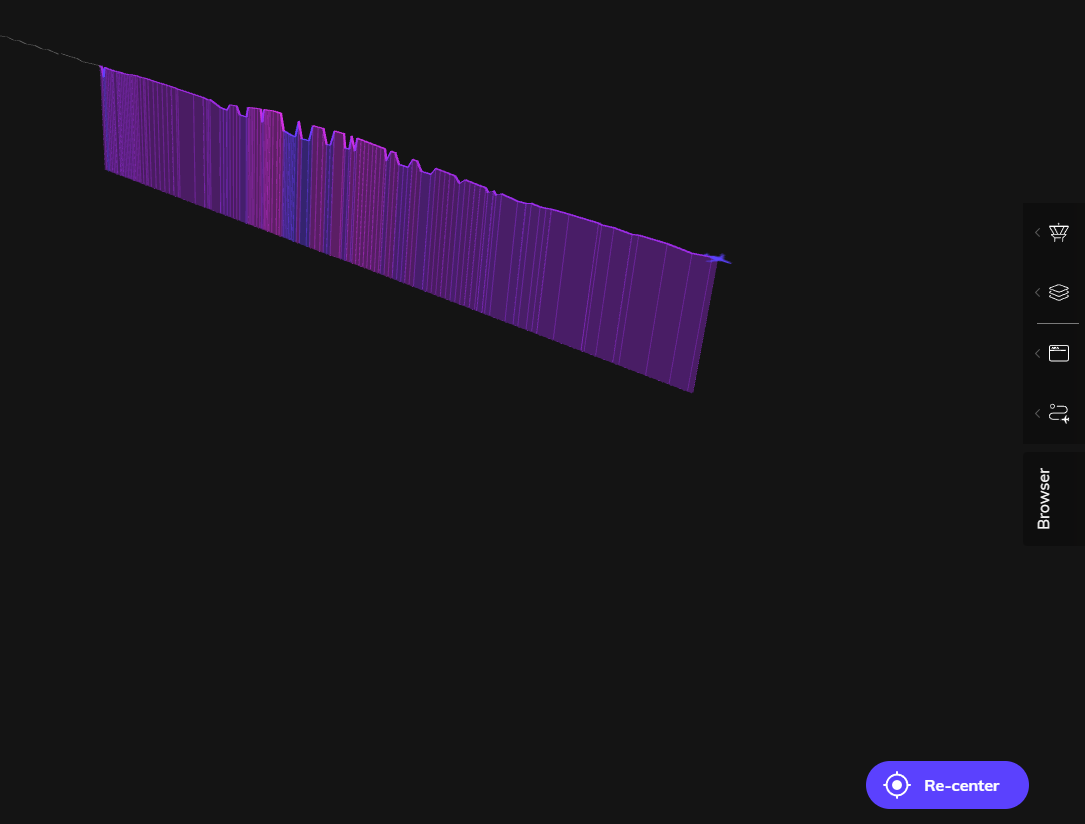Image resolution: width=1085 pixels, height=824 pixels.
Task: Click the top-left starting point of the purple trail
Action: pyautogui.click(x=102, y=69)
